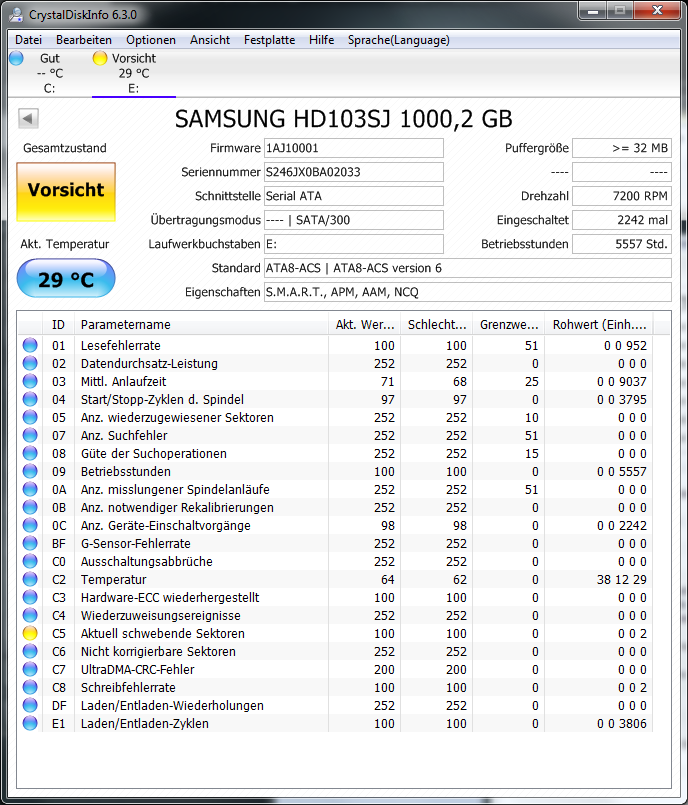
Task: Click the status icon for Laden/Entladen-Zyklen
Action: point(30,723)
